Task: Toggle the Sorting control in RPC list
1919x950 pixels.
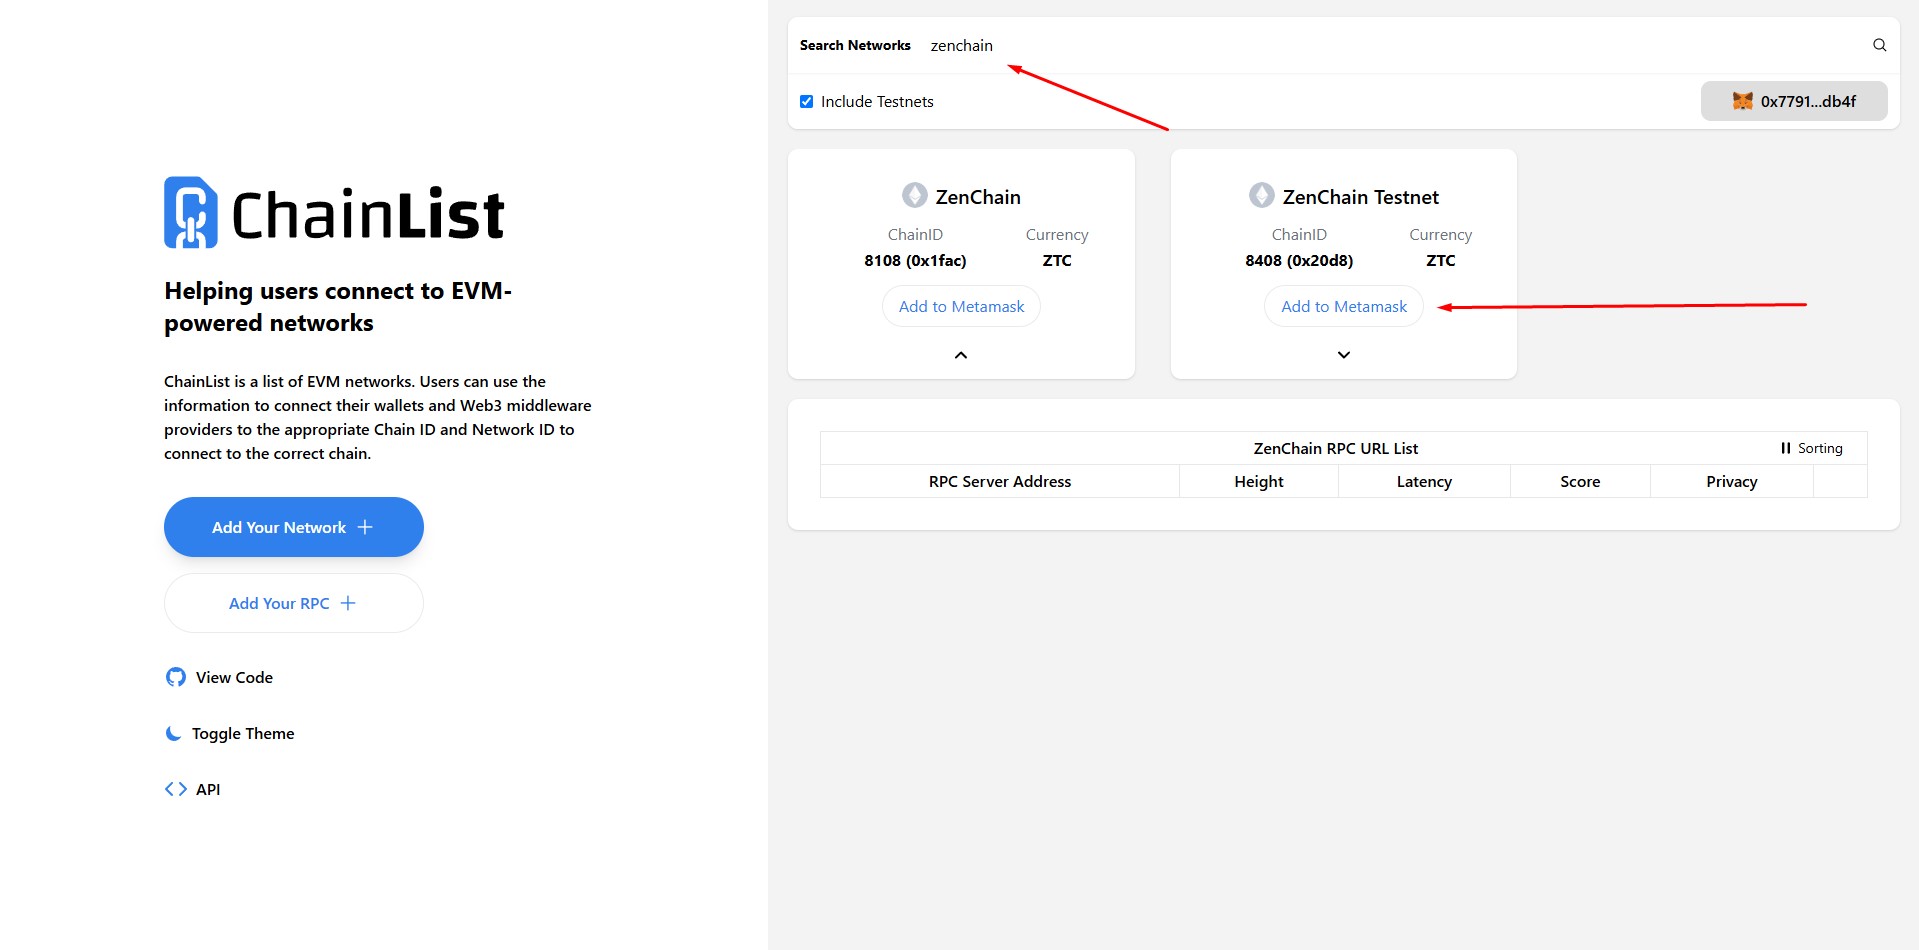Action: 1811,448
